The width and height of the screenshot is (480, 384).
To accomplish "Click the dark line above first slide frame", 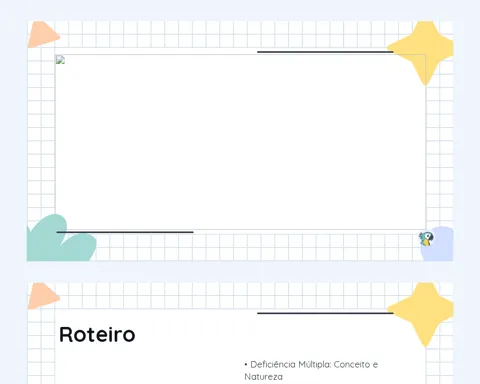I will (x=325, y=52).
